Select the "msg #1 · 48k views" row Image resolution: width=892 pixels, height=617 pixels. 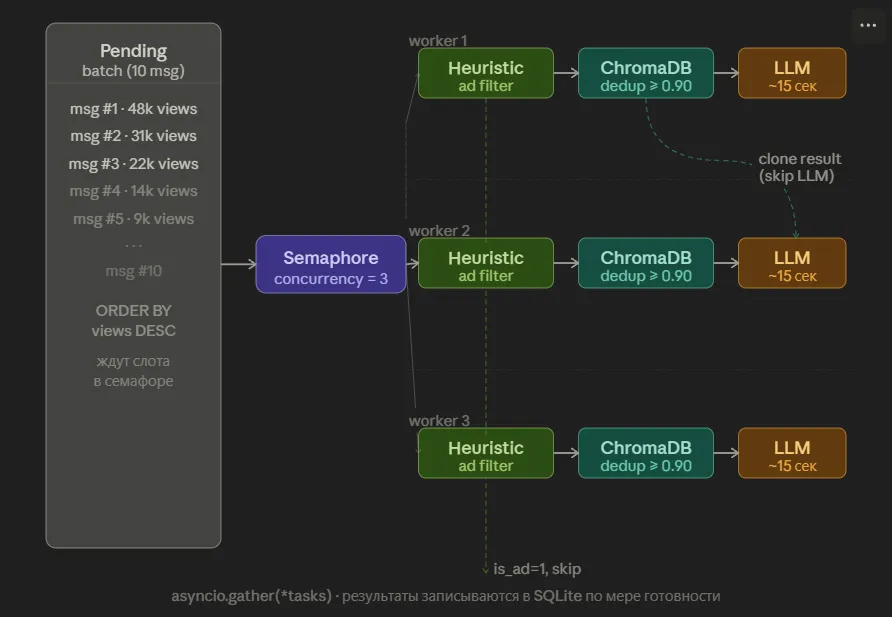134,109
